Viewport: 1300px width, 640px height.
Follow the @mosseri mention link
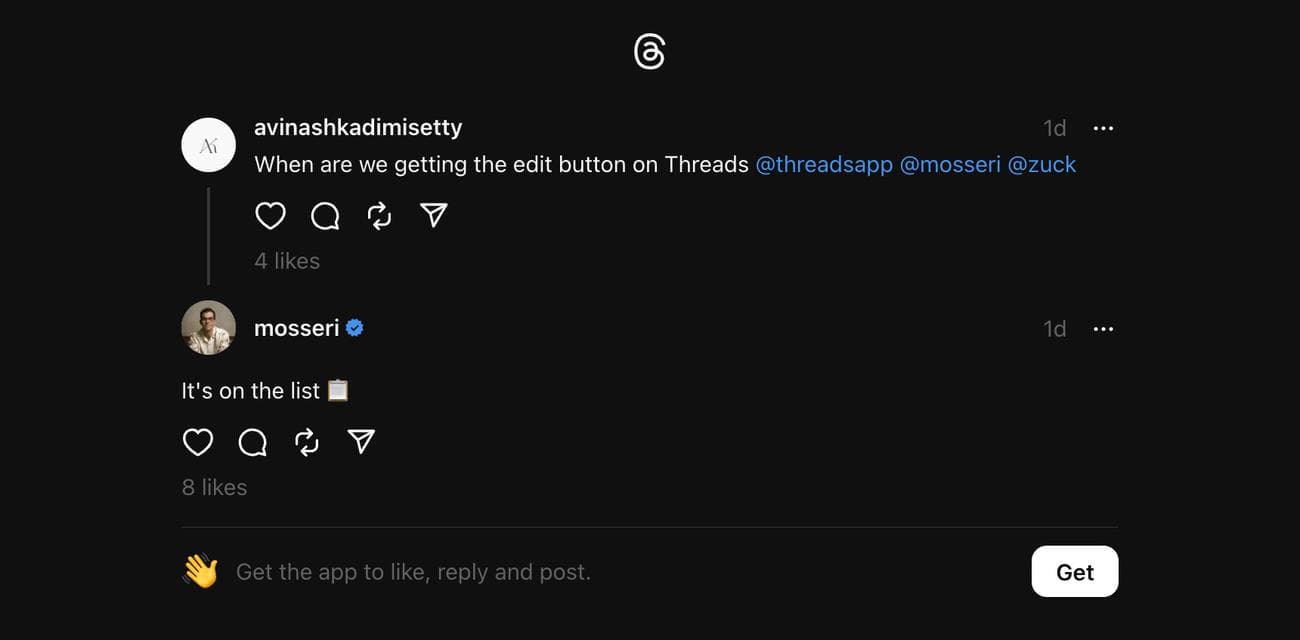click(950, 164)
